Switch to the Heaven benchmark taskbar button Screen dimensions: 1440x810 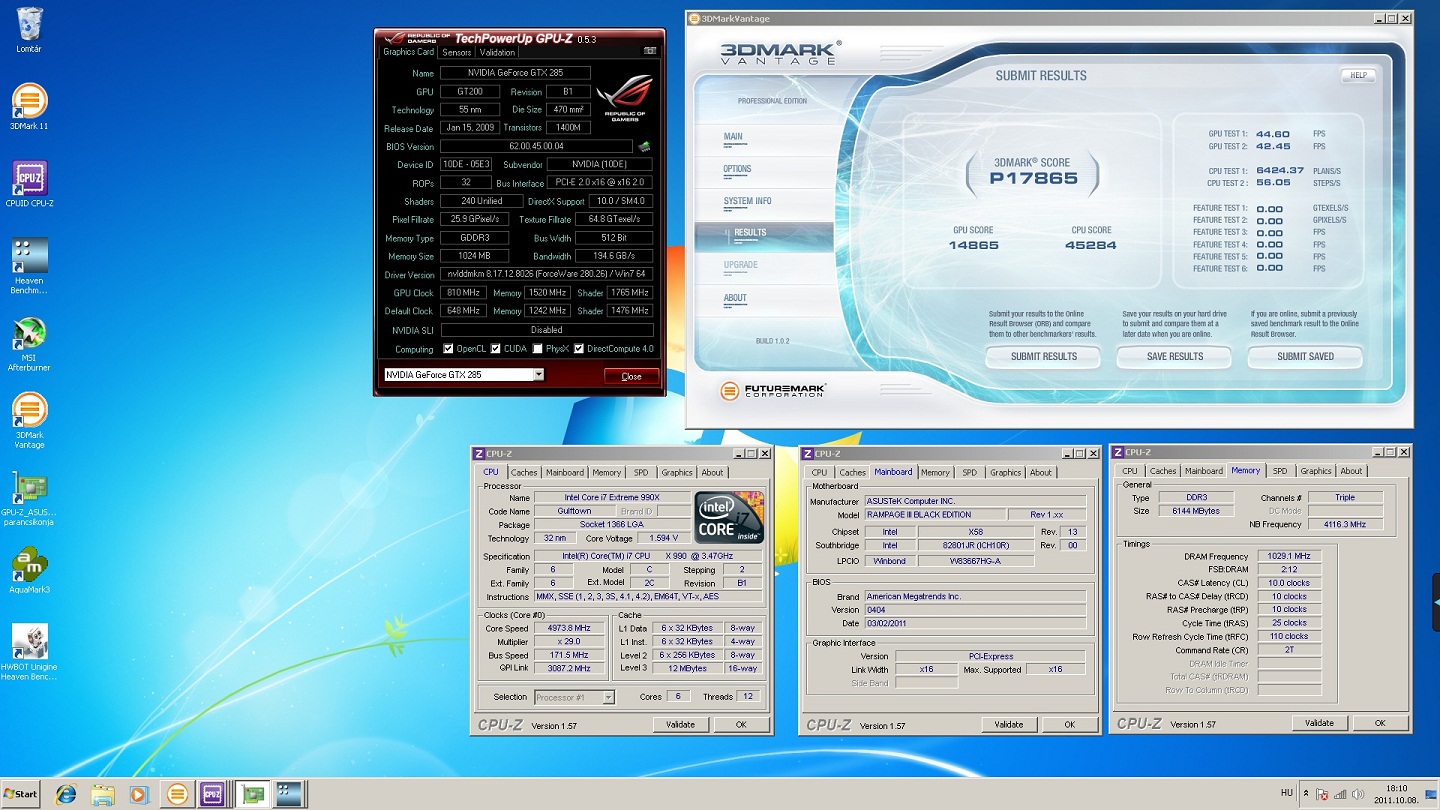[x=288, y=794]
